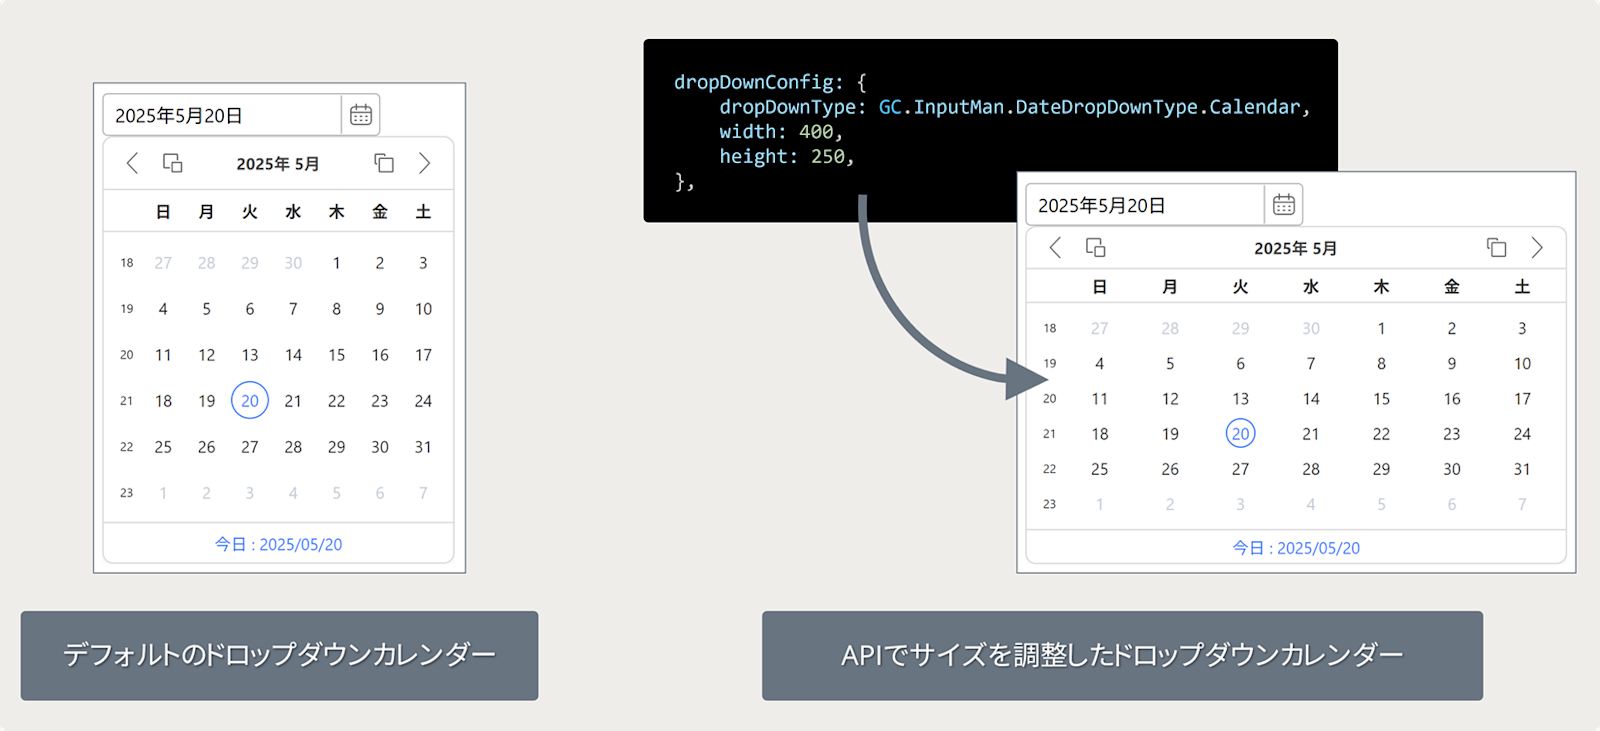
Task: Pick May 15 in the default narrow calendar
Action: [337, 355]
